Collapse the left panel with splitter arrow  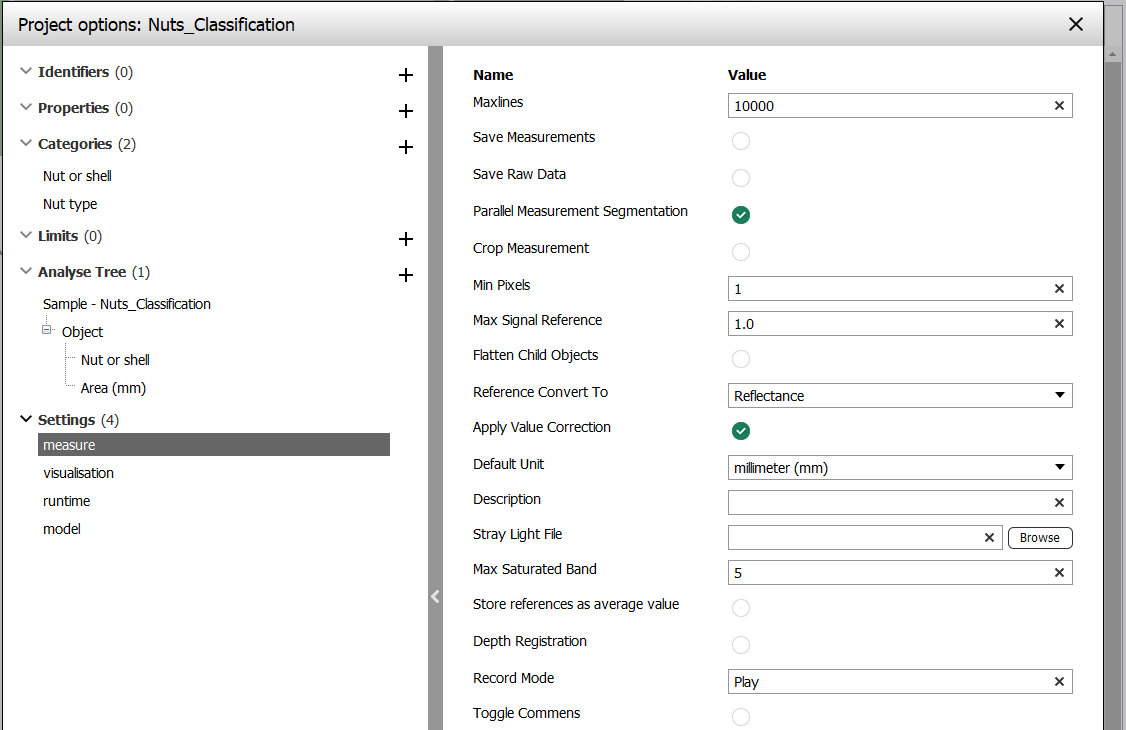435,597
